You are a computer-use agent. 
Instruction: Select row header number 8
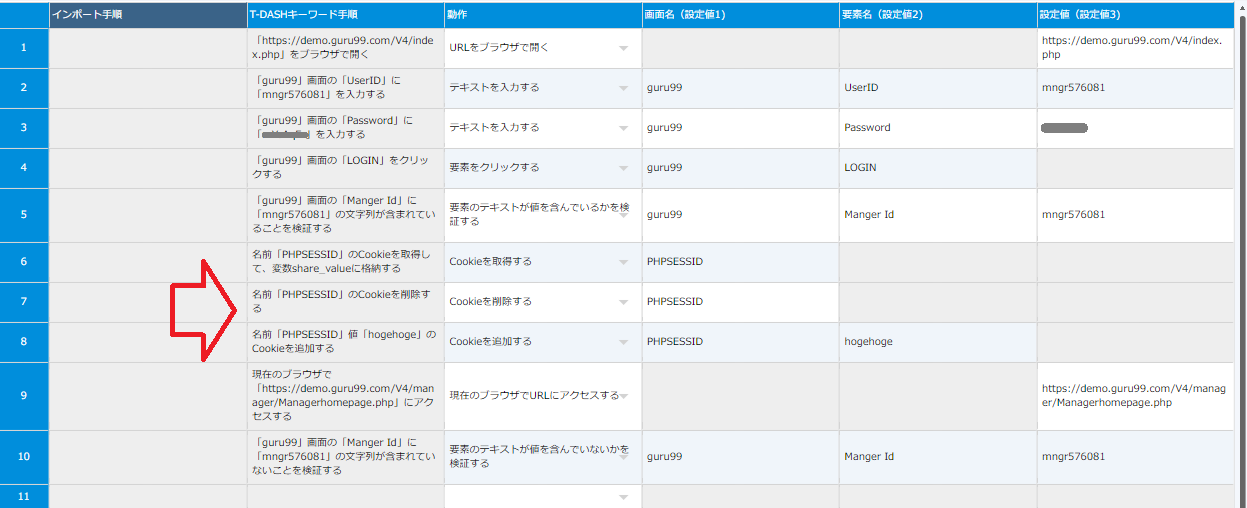[24, 342]
